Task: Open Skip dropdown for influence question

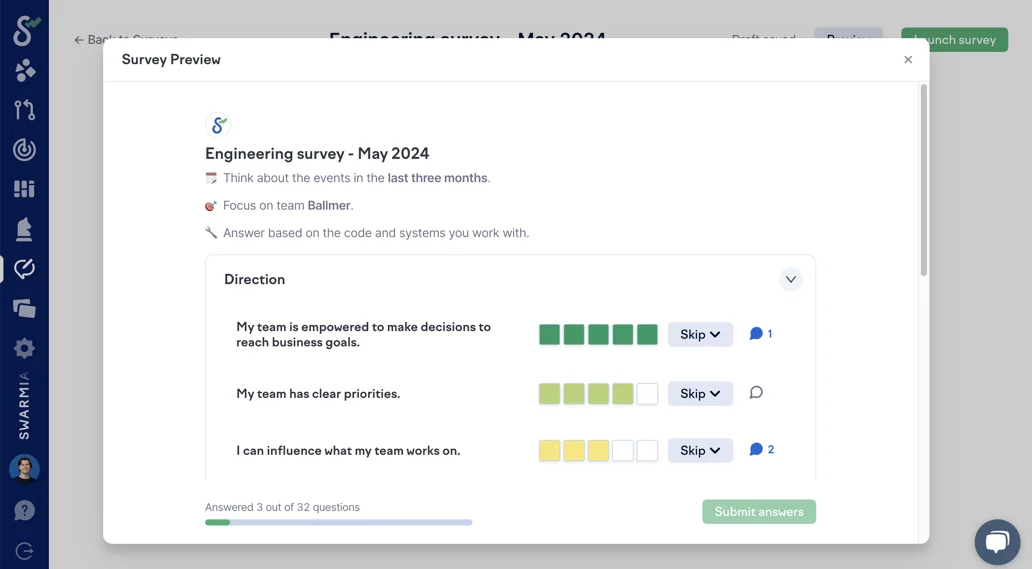Action: tap(700, 450)
